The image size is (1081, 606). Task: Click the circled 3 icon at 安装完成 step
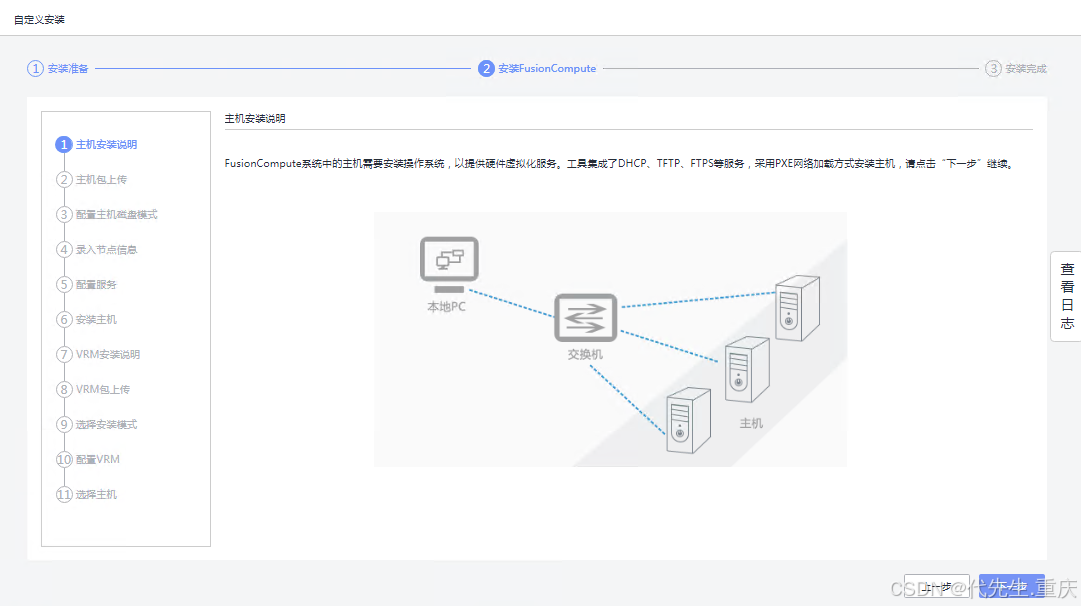993,68
